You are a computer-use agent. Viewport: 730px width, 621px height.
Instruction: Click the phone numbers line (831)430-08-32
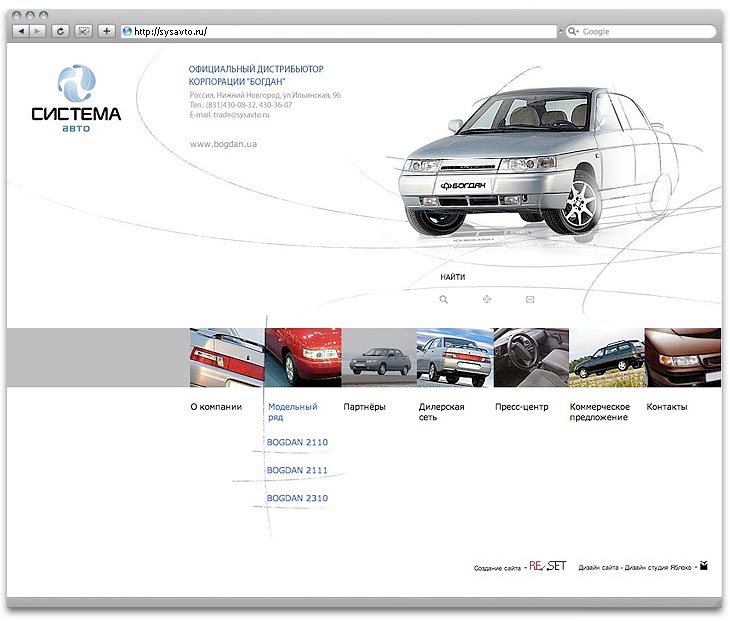[x=241, y=105]
